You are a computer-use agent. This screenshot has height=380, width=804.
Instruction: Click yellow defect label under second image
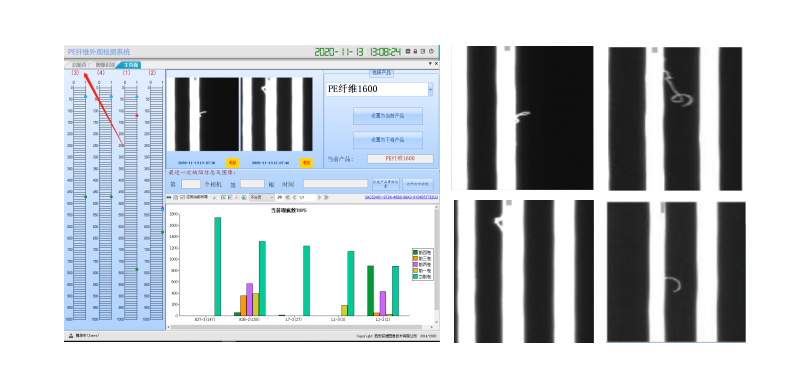pos(306,162)
